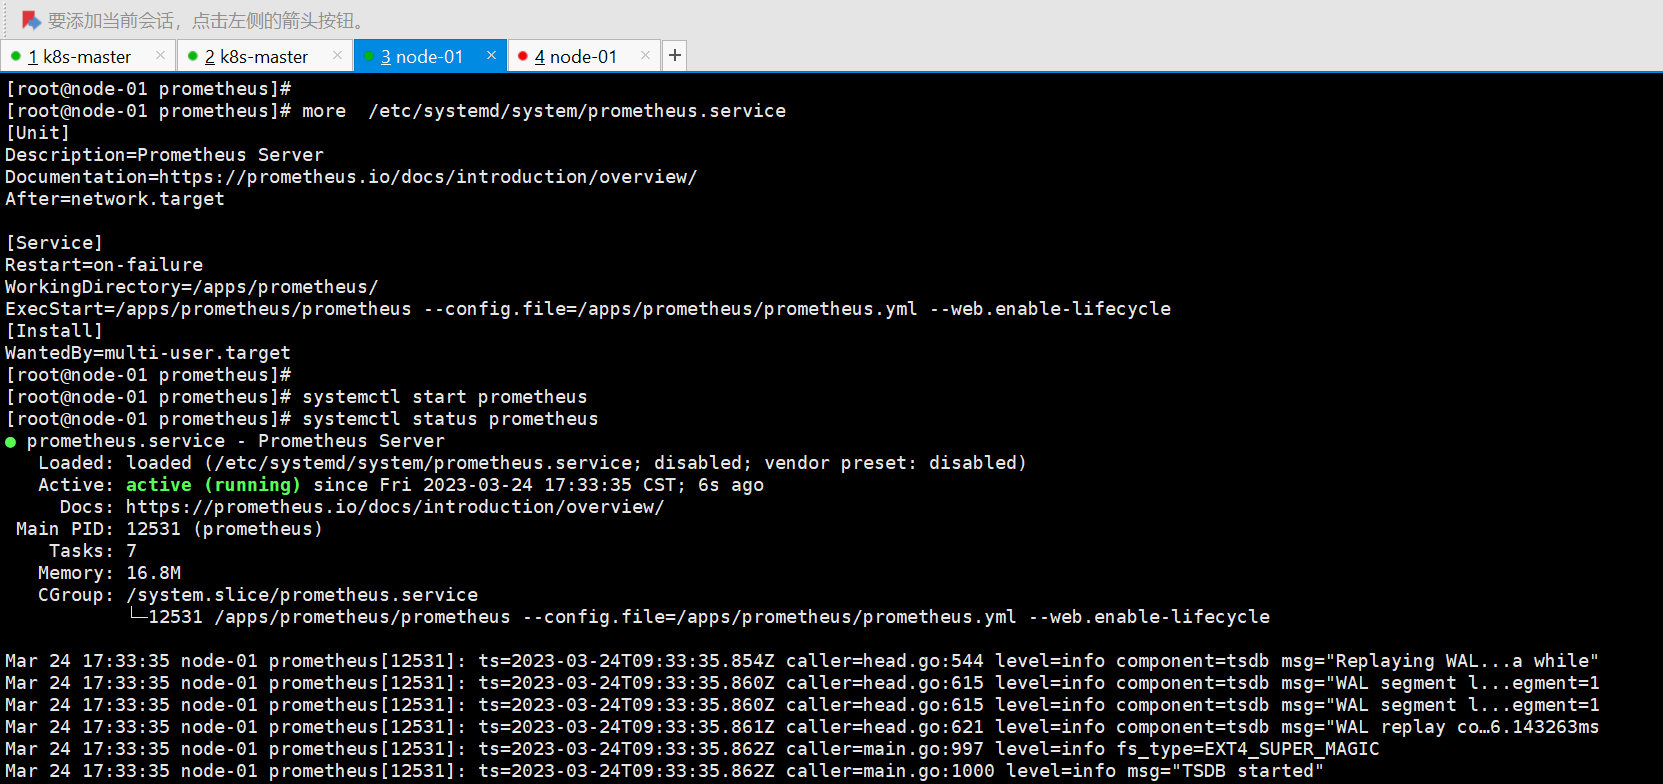
Task: Click the 'Tasks: 7' line
Action: point(93,551)
